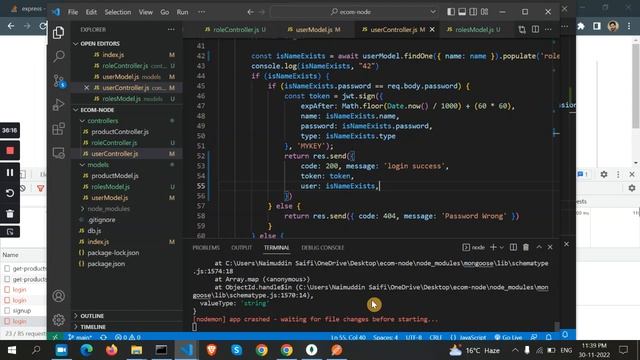The width and height of the screenshot is (640, 360).
Task: Close userController.js in Open Editors list
Action: click(87, 88)
